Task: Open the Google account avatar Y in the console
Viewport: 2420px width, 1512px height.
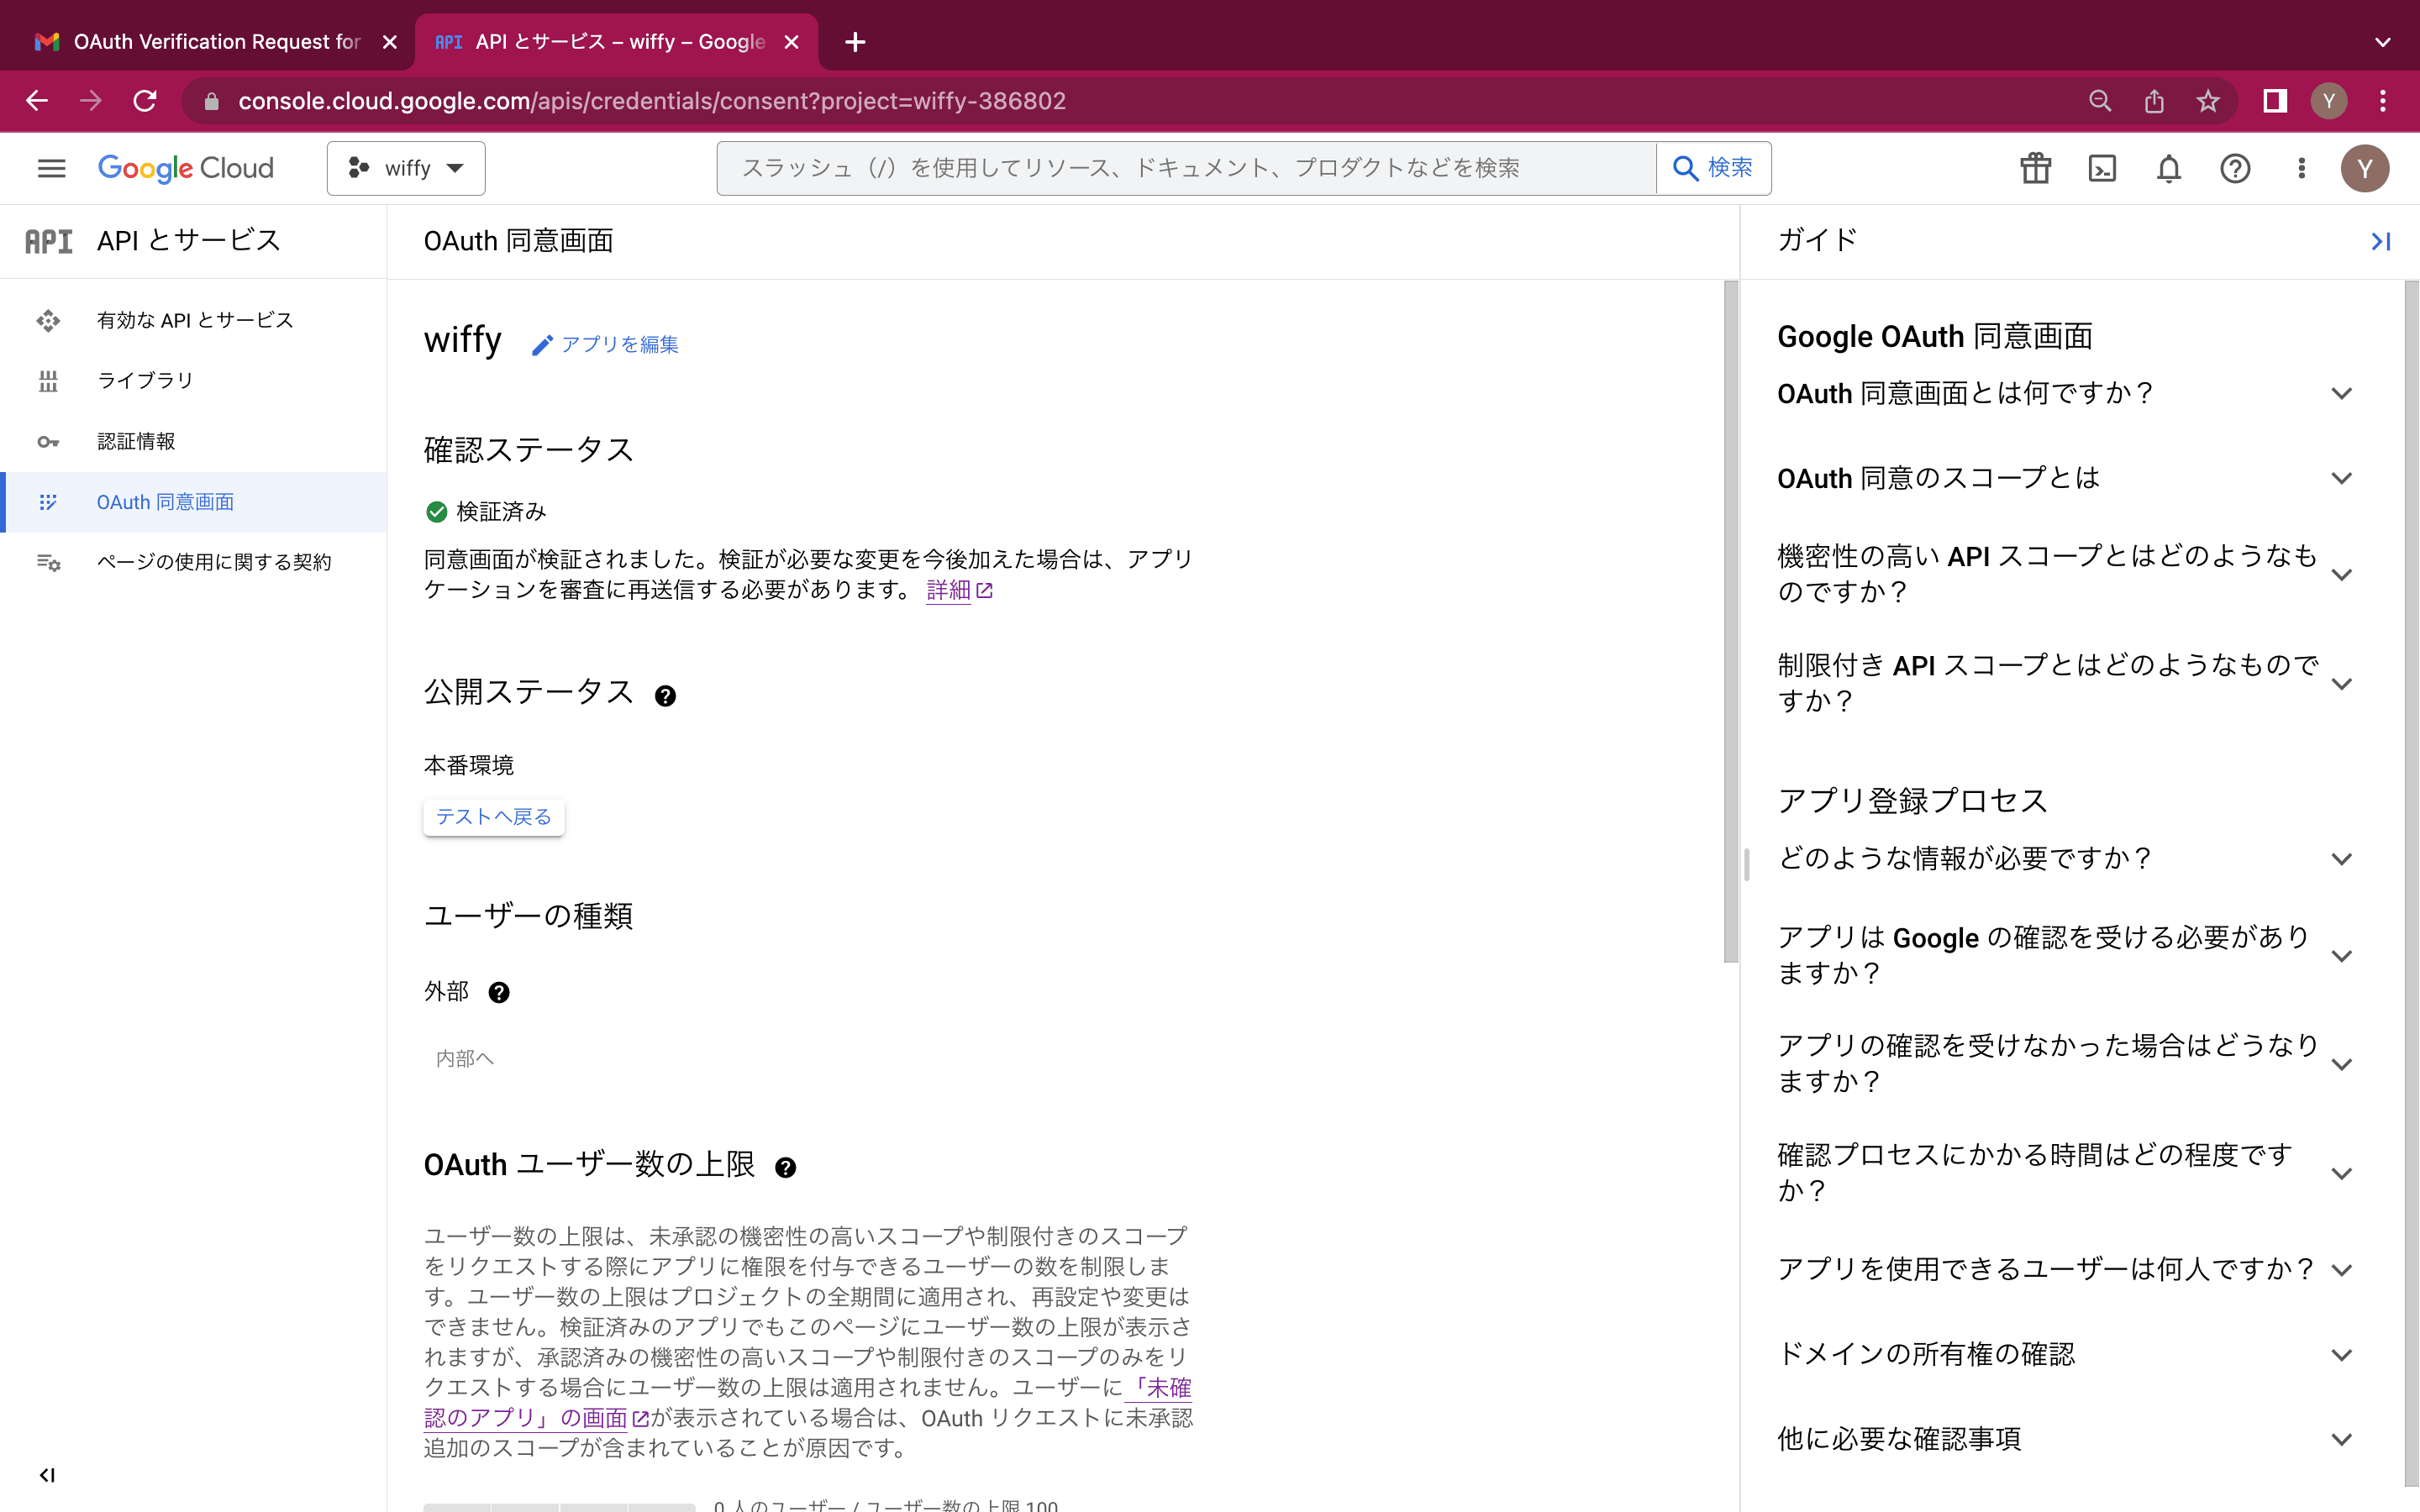Action: (x=2364, y=168)
